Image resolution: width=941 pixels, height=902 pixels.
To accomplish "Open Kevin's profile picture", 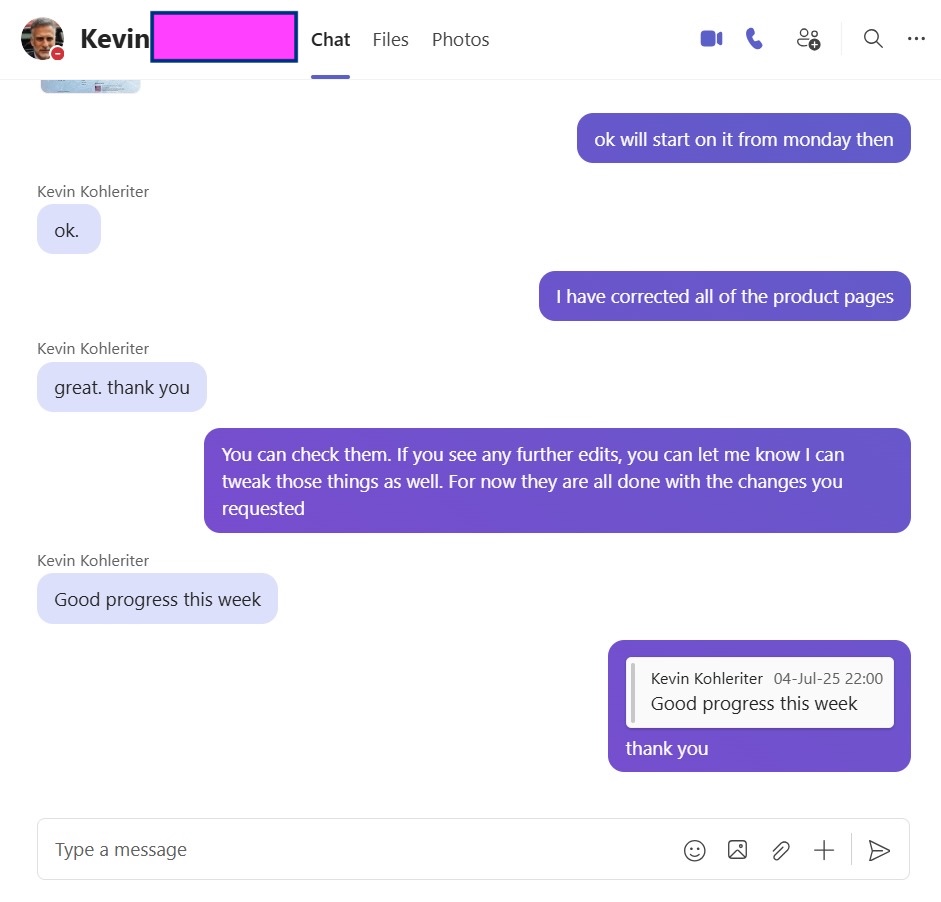I will [x=42, y=39].
